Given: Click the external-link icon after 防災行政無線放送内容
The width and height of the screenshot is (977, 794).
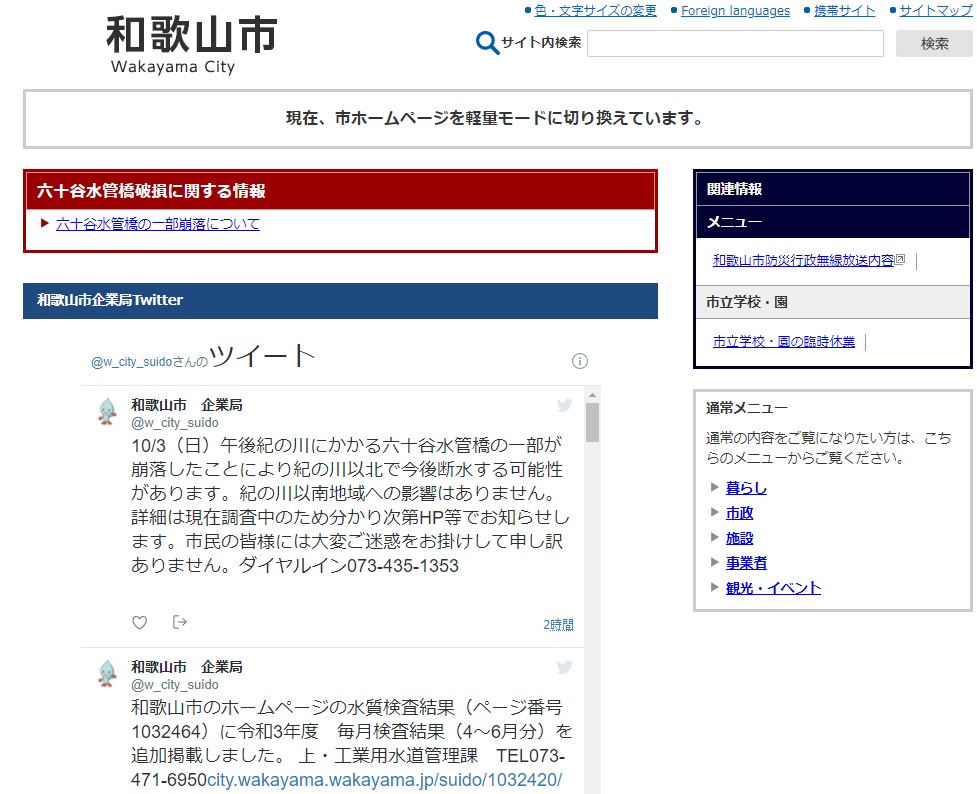Looking at the screenshot, I should (x=900, y=259).
